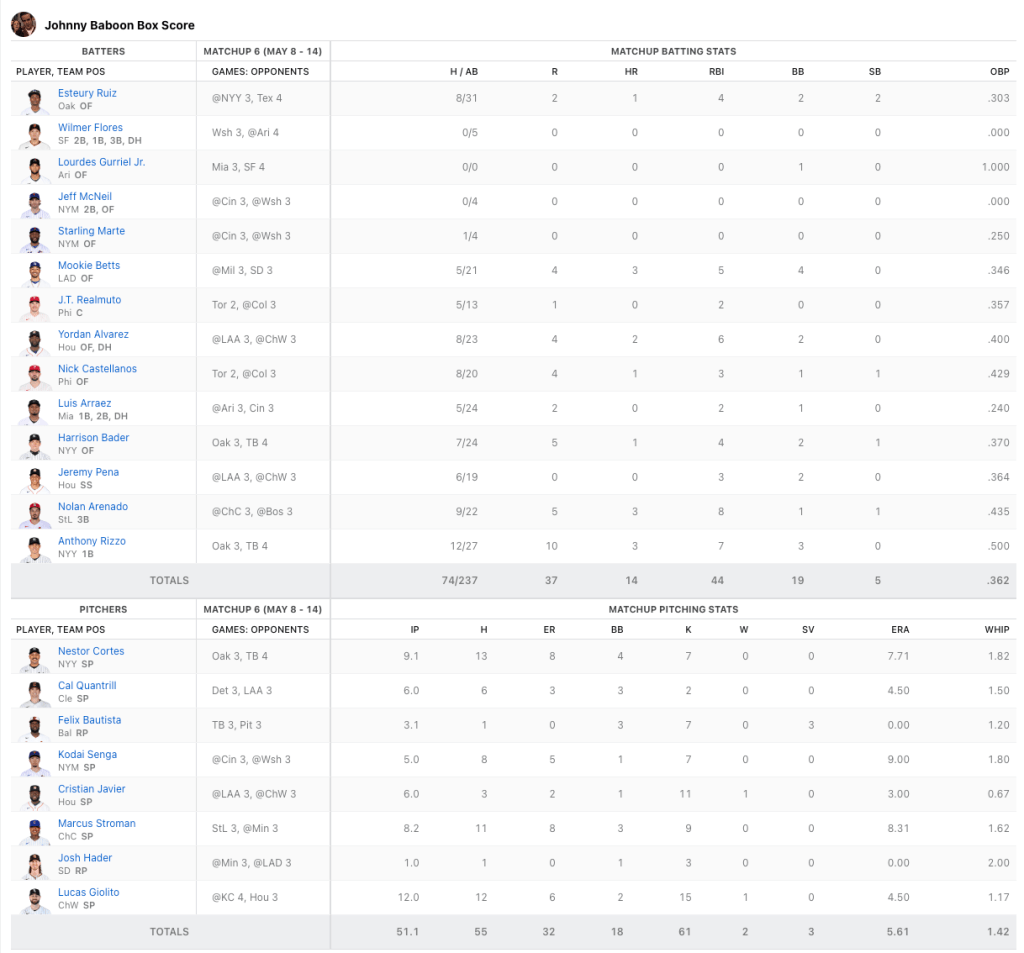Open Wilmer Flores player link
The width and height of the screenshot is (1024, 953).
[90, 128]
